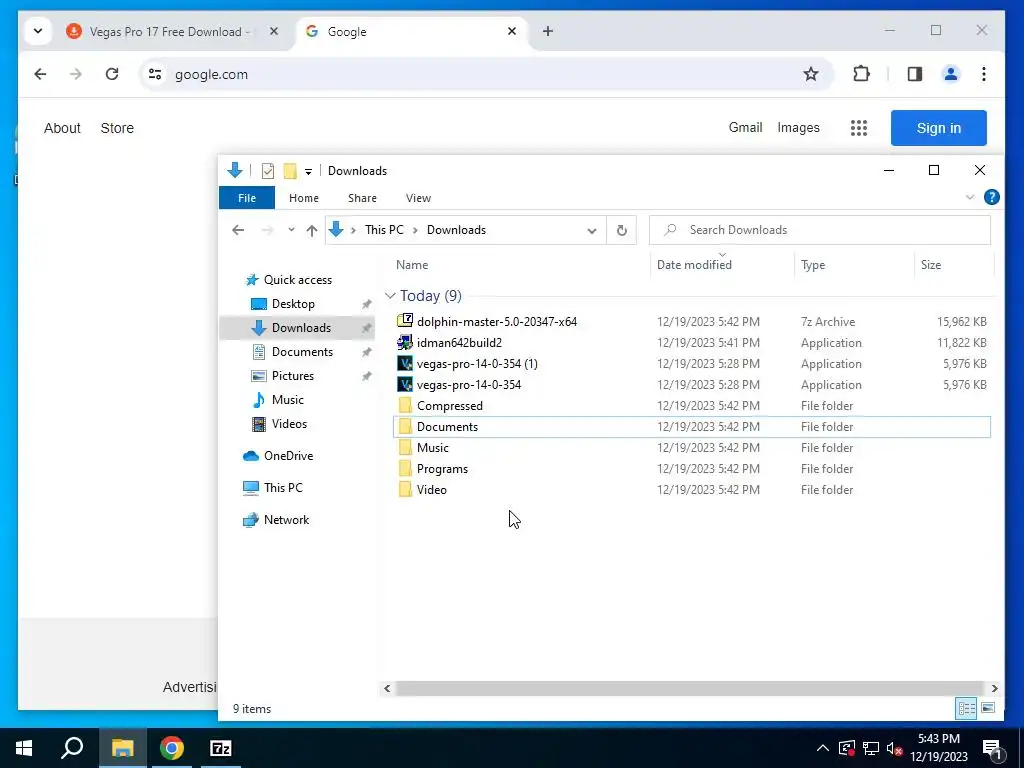The image size is (1024, 768).
Task: Open Google apps grid icon
Action: click(859, 128)
